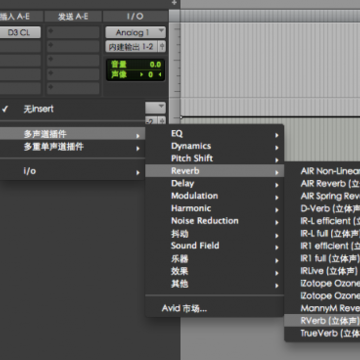Screen dimensions: 360x360
Task: Click the 音量 volume value 0.0
Action: click(155, 64)
